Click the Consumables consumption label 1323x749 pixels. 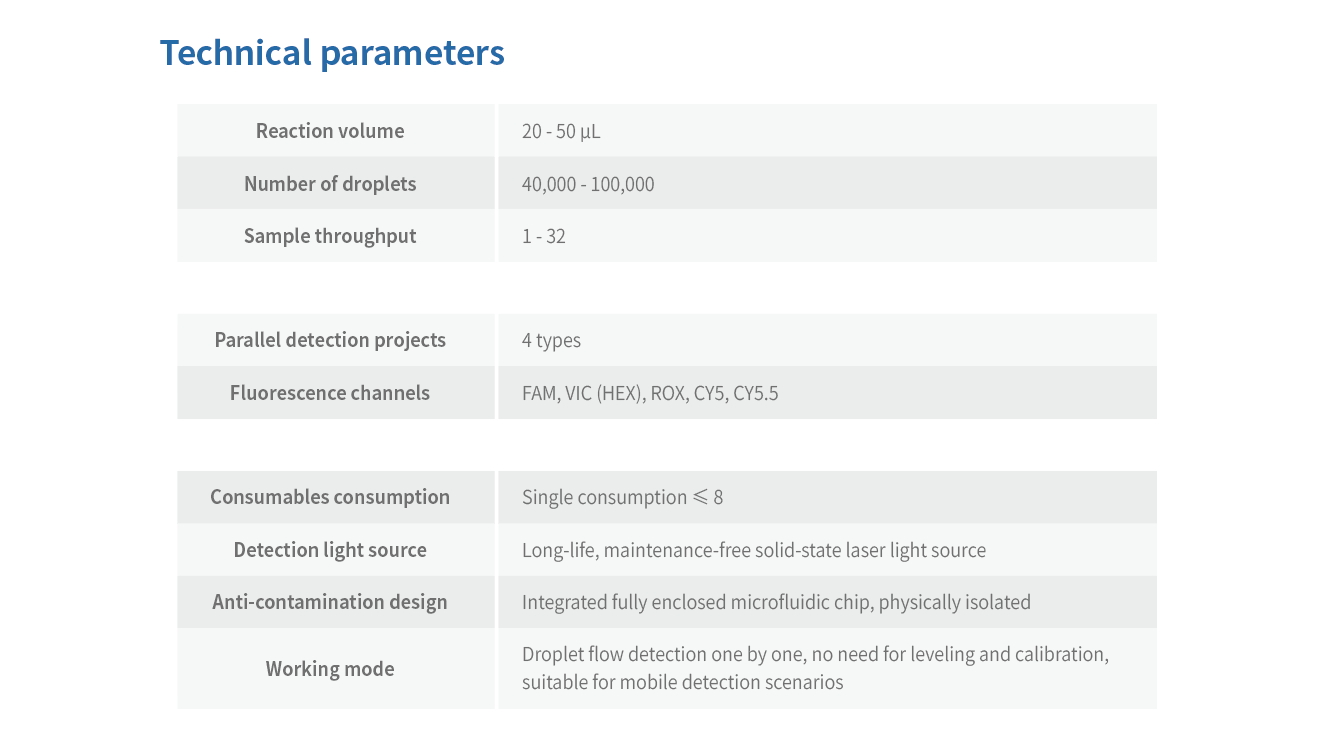pos(330,497)
